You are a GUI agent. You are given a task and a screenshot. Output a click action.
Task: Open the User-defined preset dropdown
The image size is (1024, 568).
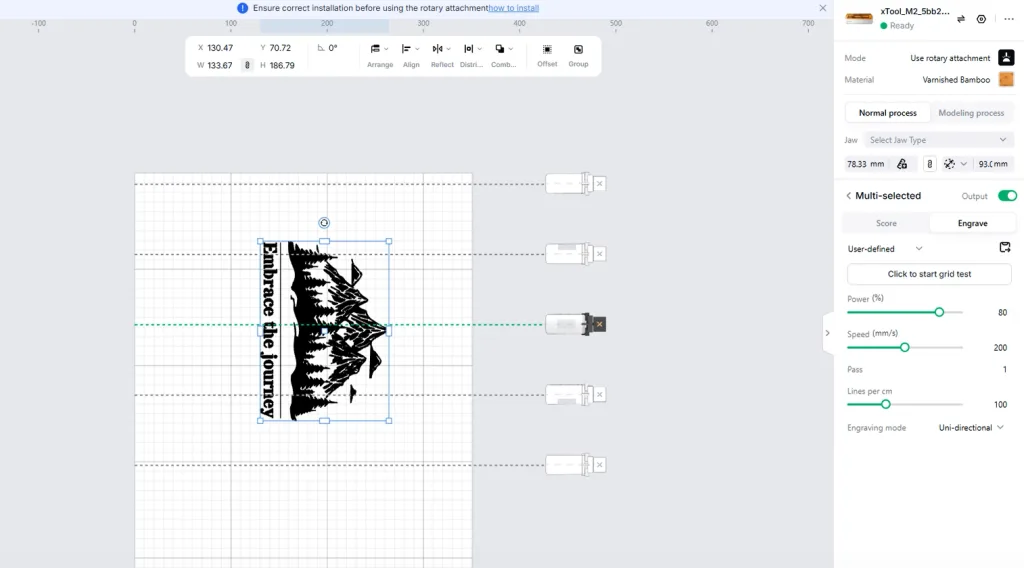pos(885,249)
